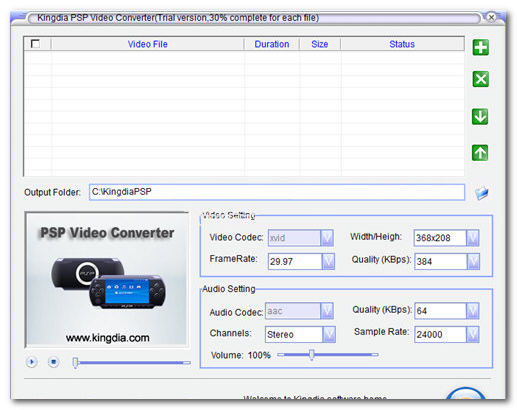Click the Output Folder path field
The width and height of the screenshot is (517, 410).
277,192
